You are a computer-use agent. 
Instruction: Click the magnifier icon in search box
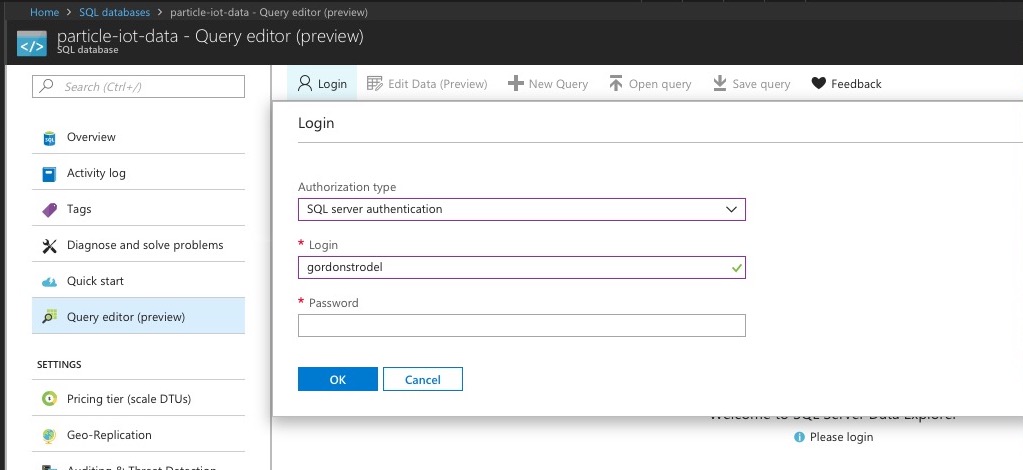tap(46, 86)
